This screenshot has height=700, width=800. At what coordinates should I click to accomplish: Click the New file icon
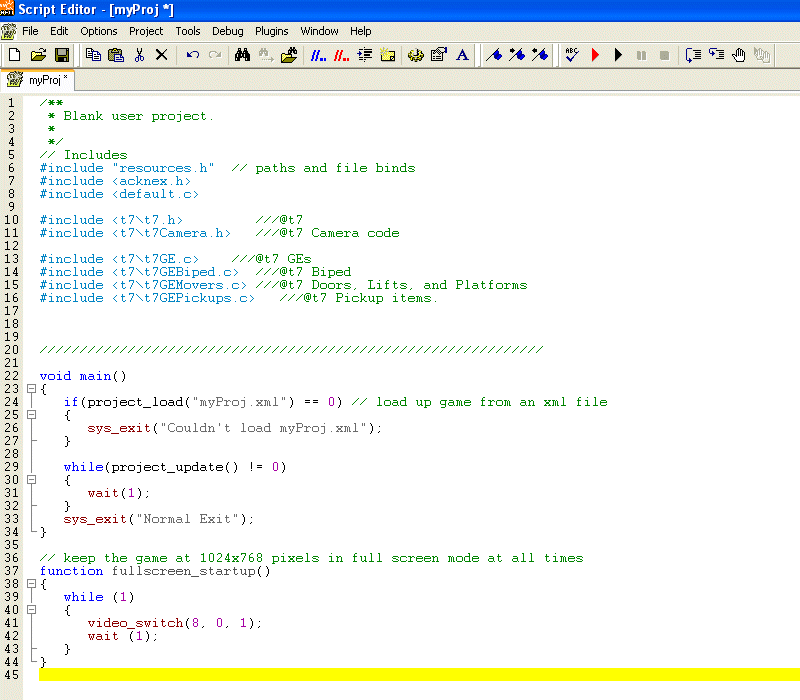14,55
